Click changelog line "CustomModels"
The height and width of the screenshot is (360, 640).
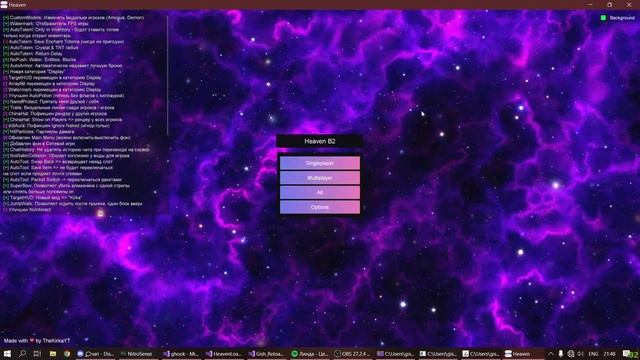pos(73,18)
